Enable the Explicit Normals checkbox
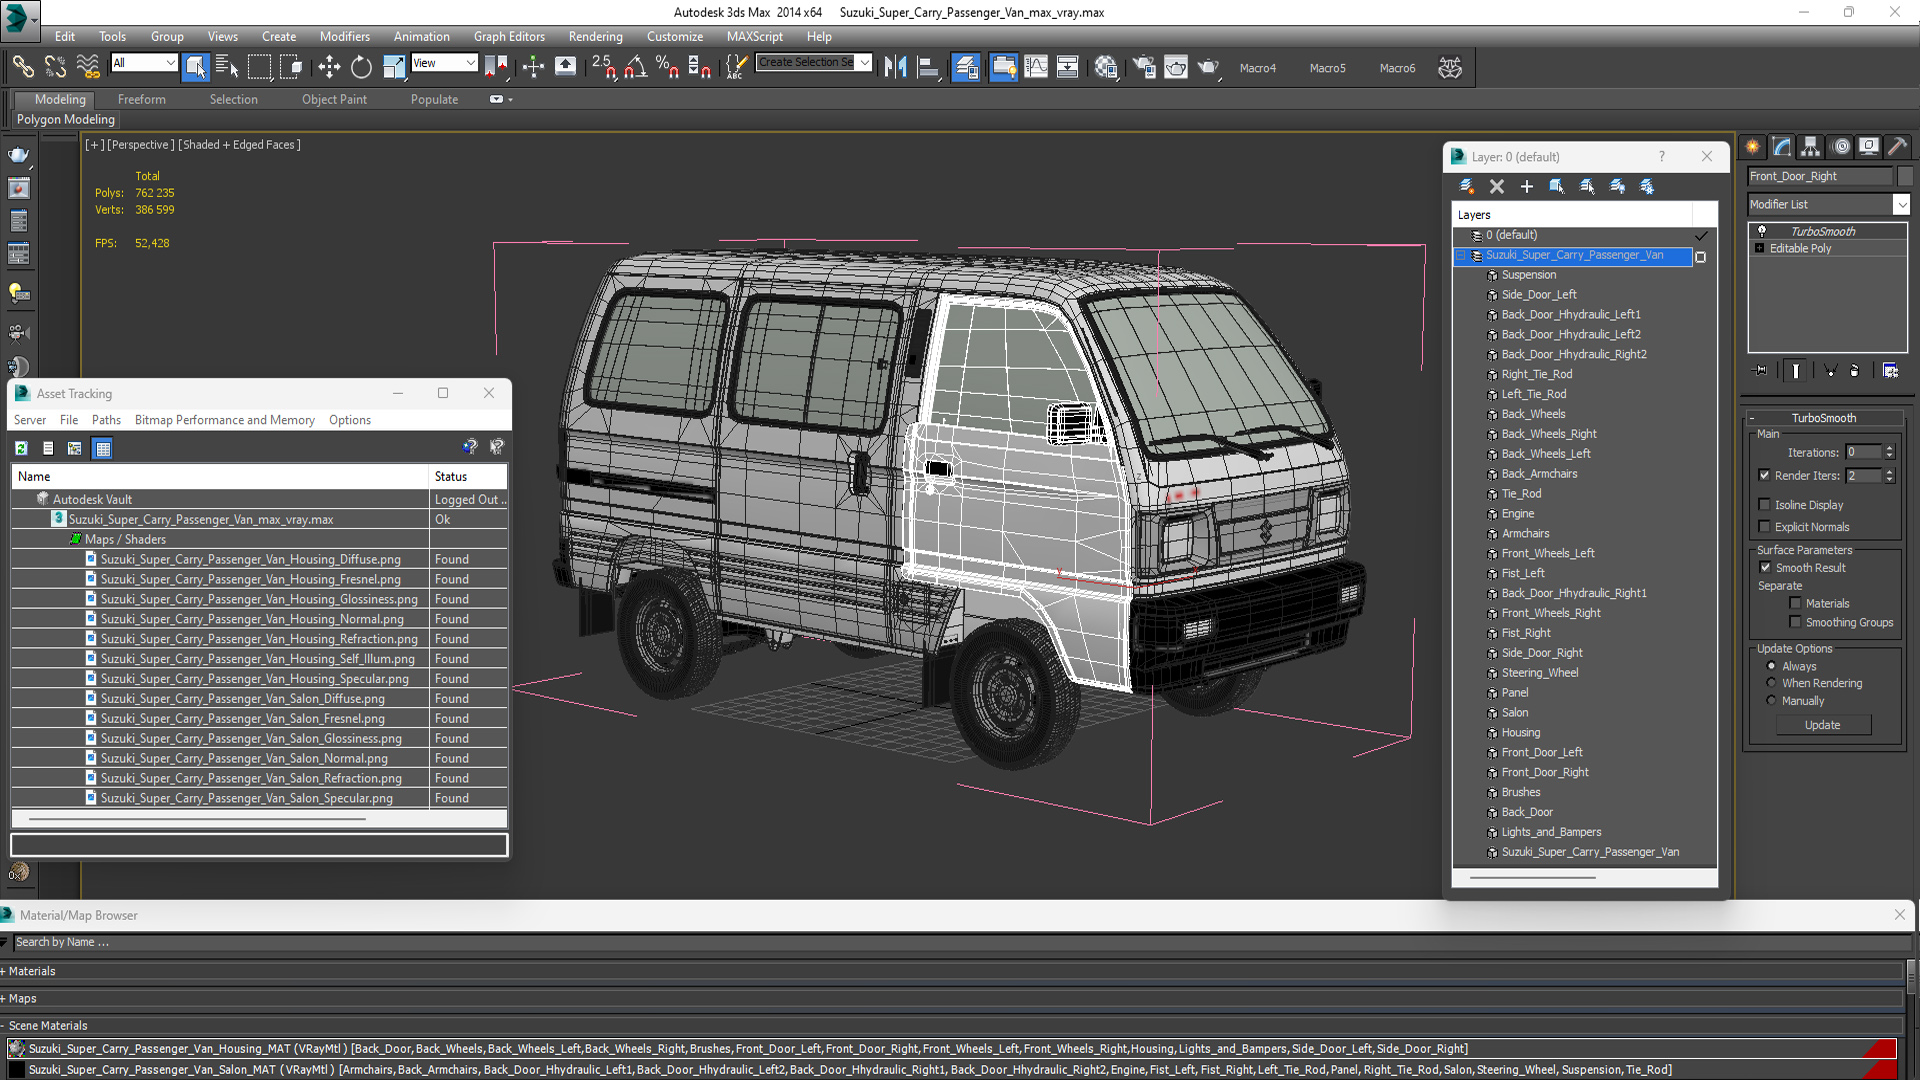1920x1080 pixels. (x=1764, y=527)
